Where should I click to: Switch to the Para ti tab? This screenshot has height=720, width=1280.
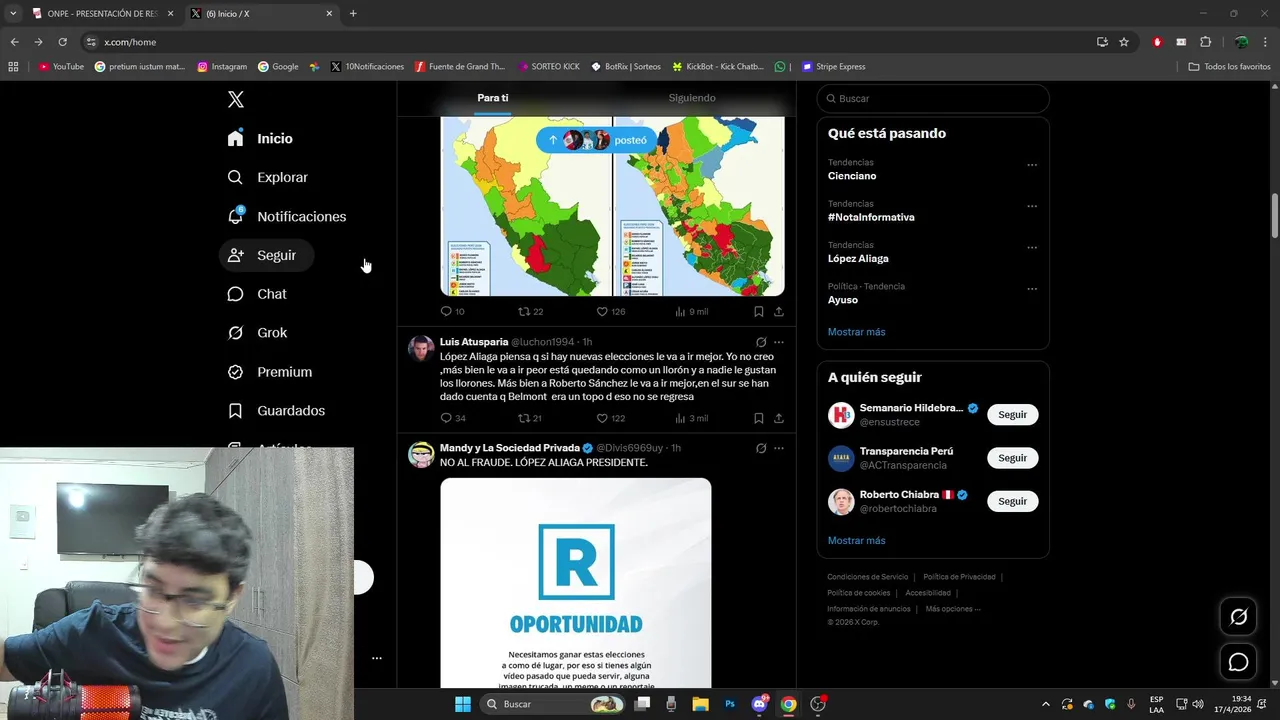click(x=492, y=98)
